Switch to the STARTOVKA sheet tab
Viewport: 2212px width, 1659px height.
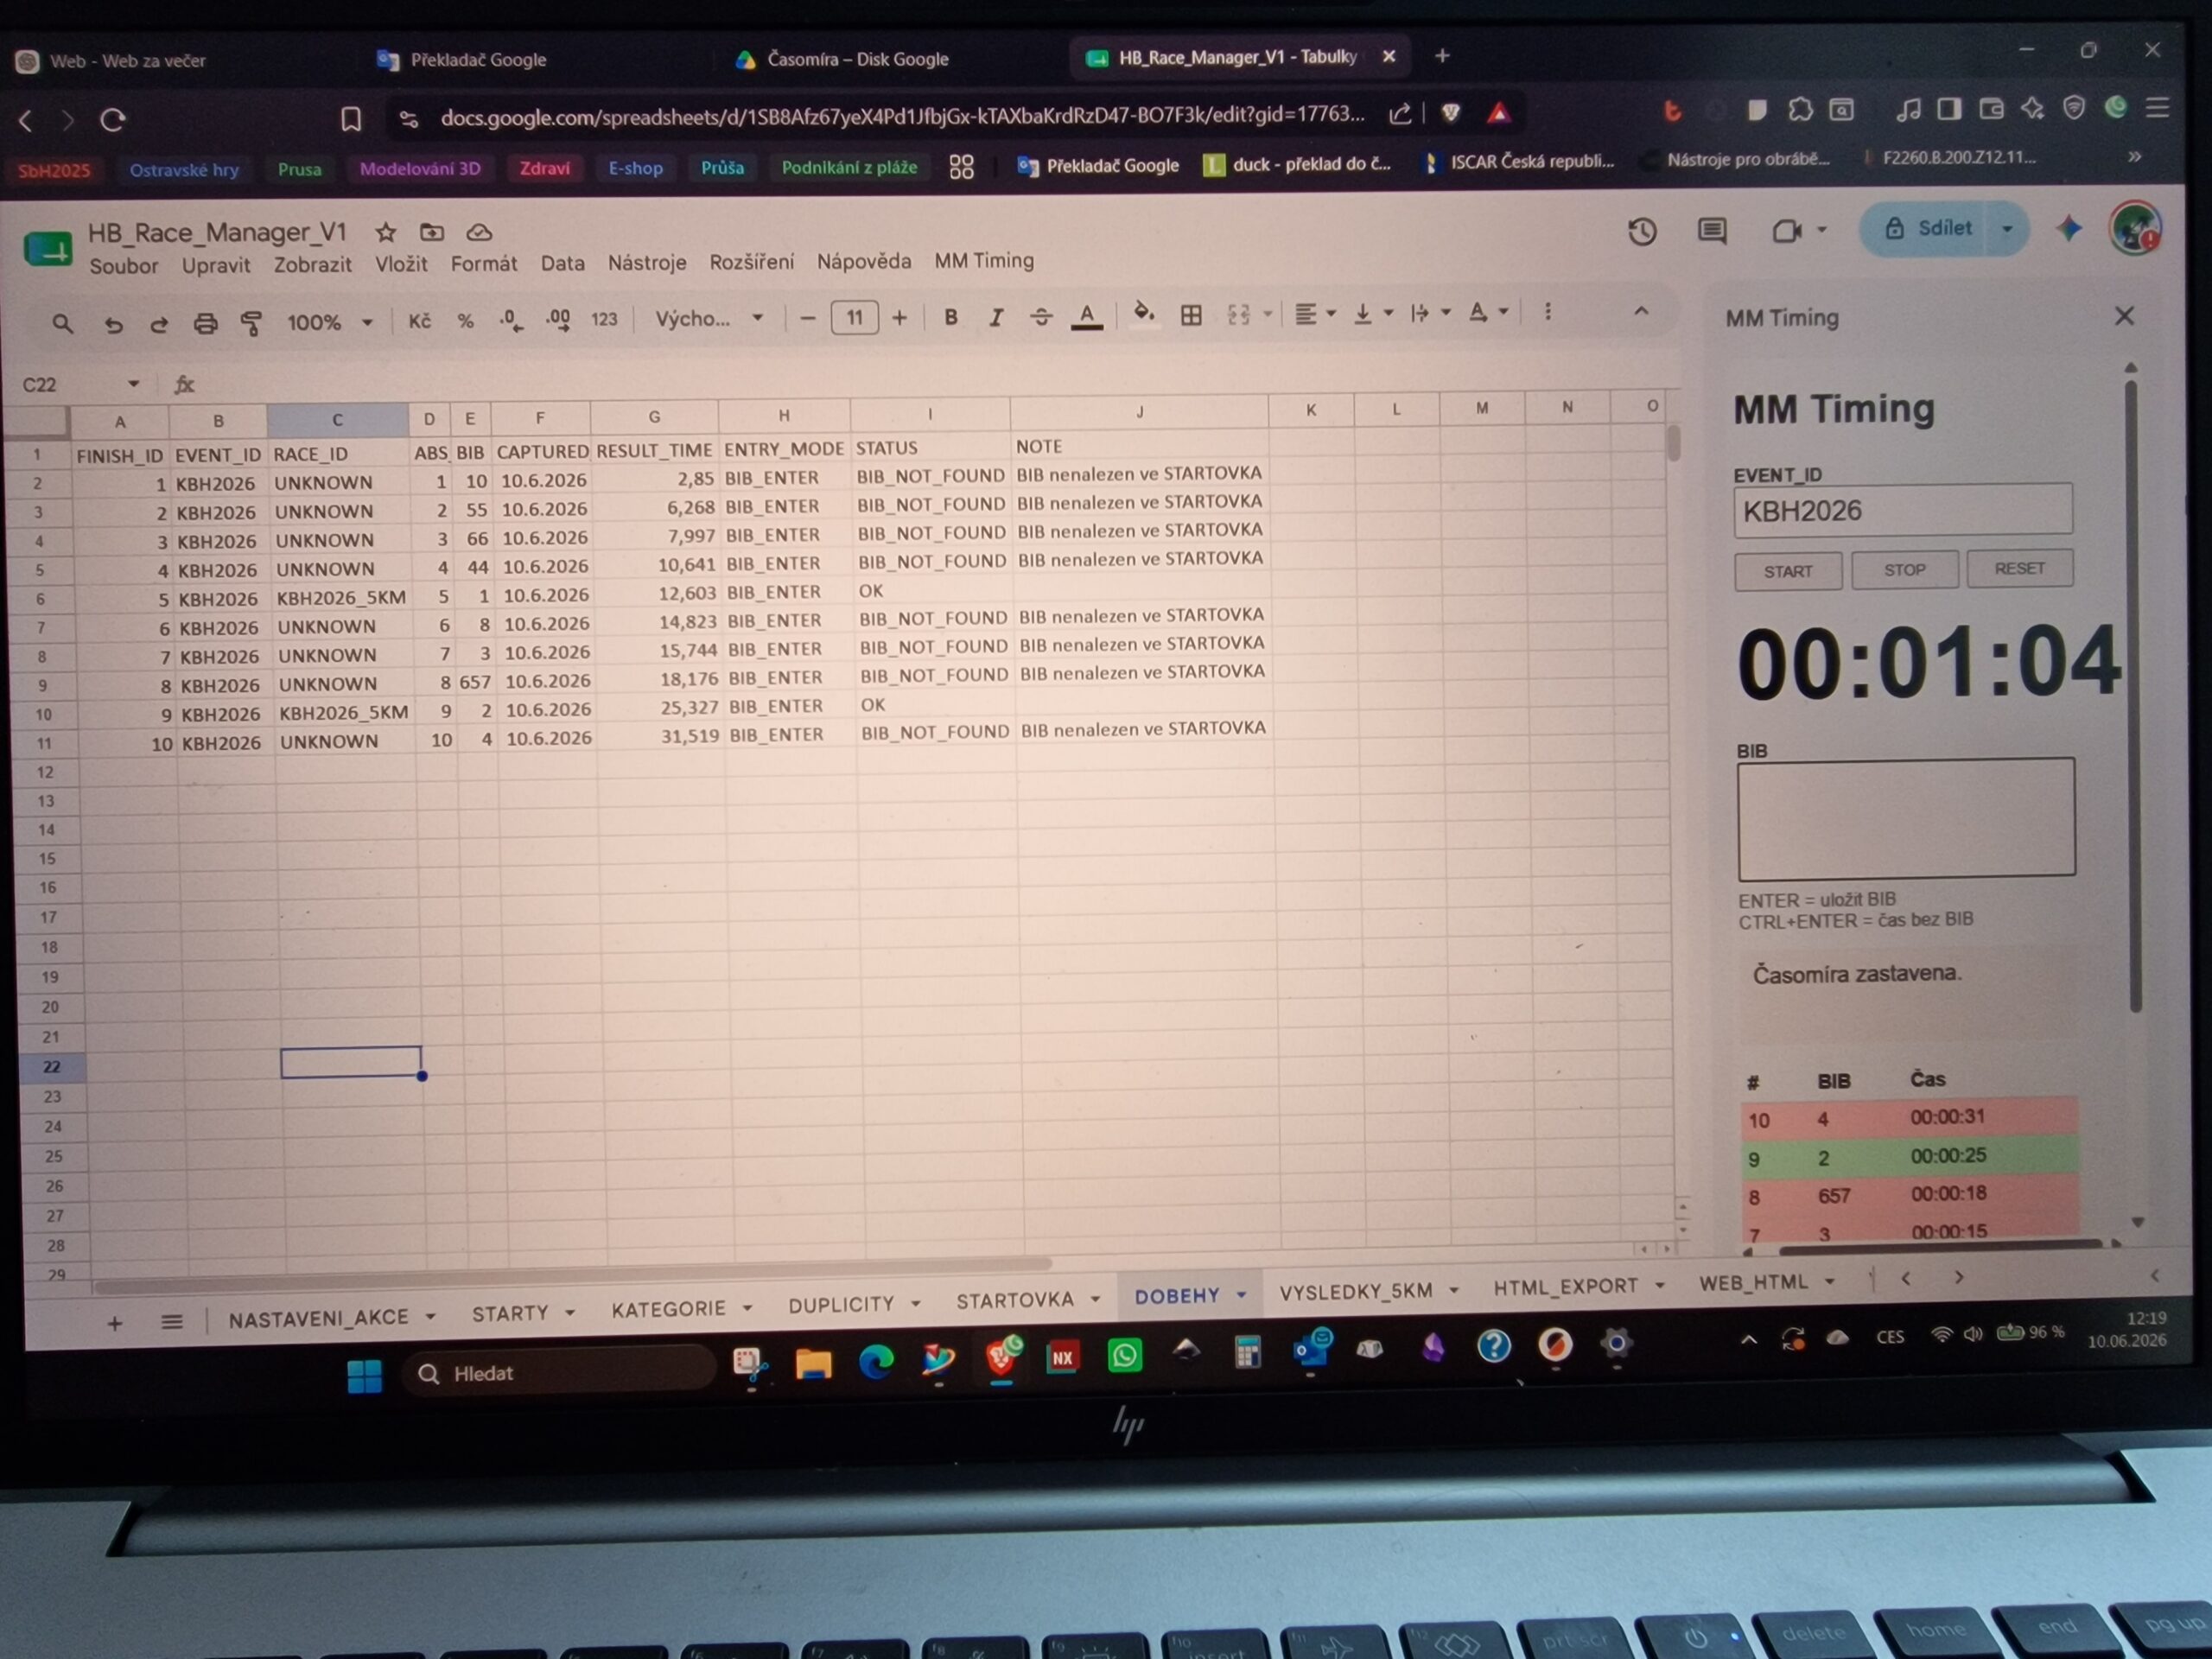pyautogui.click(x=1014, y=1300)
